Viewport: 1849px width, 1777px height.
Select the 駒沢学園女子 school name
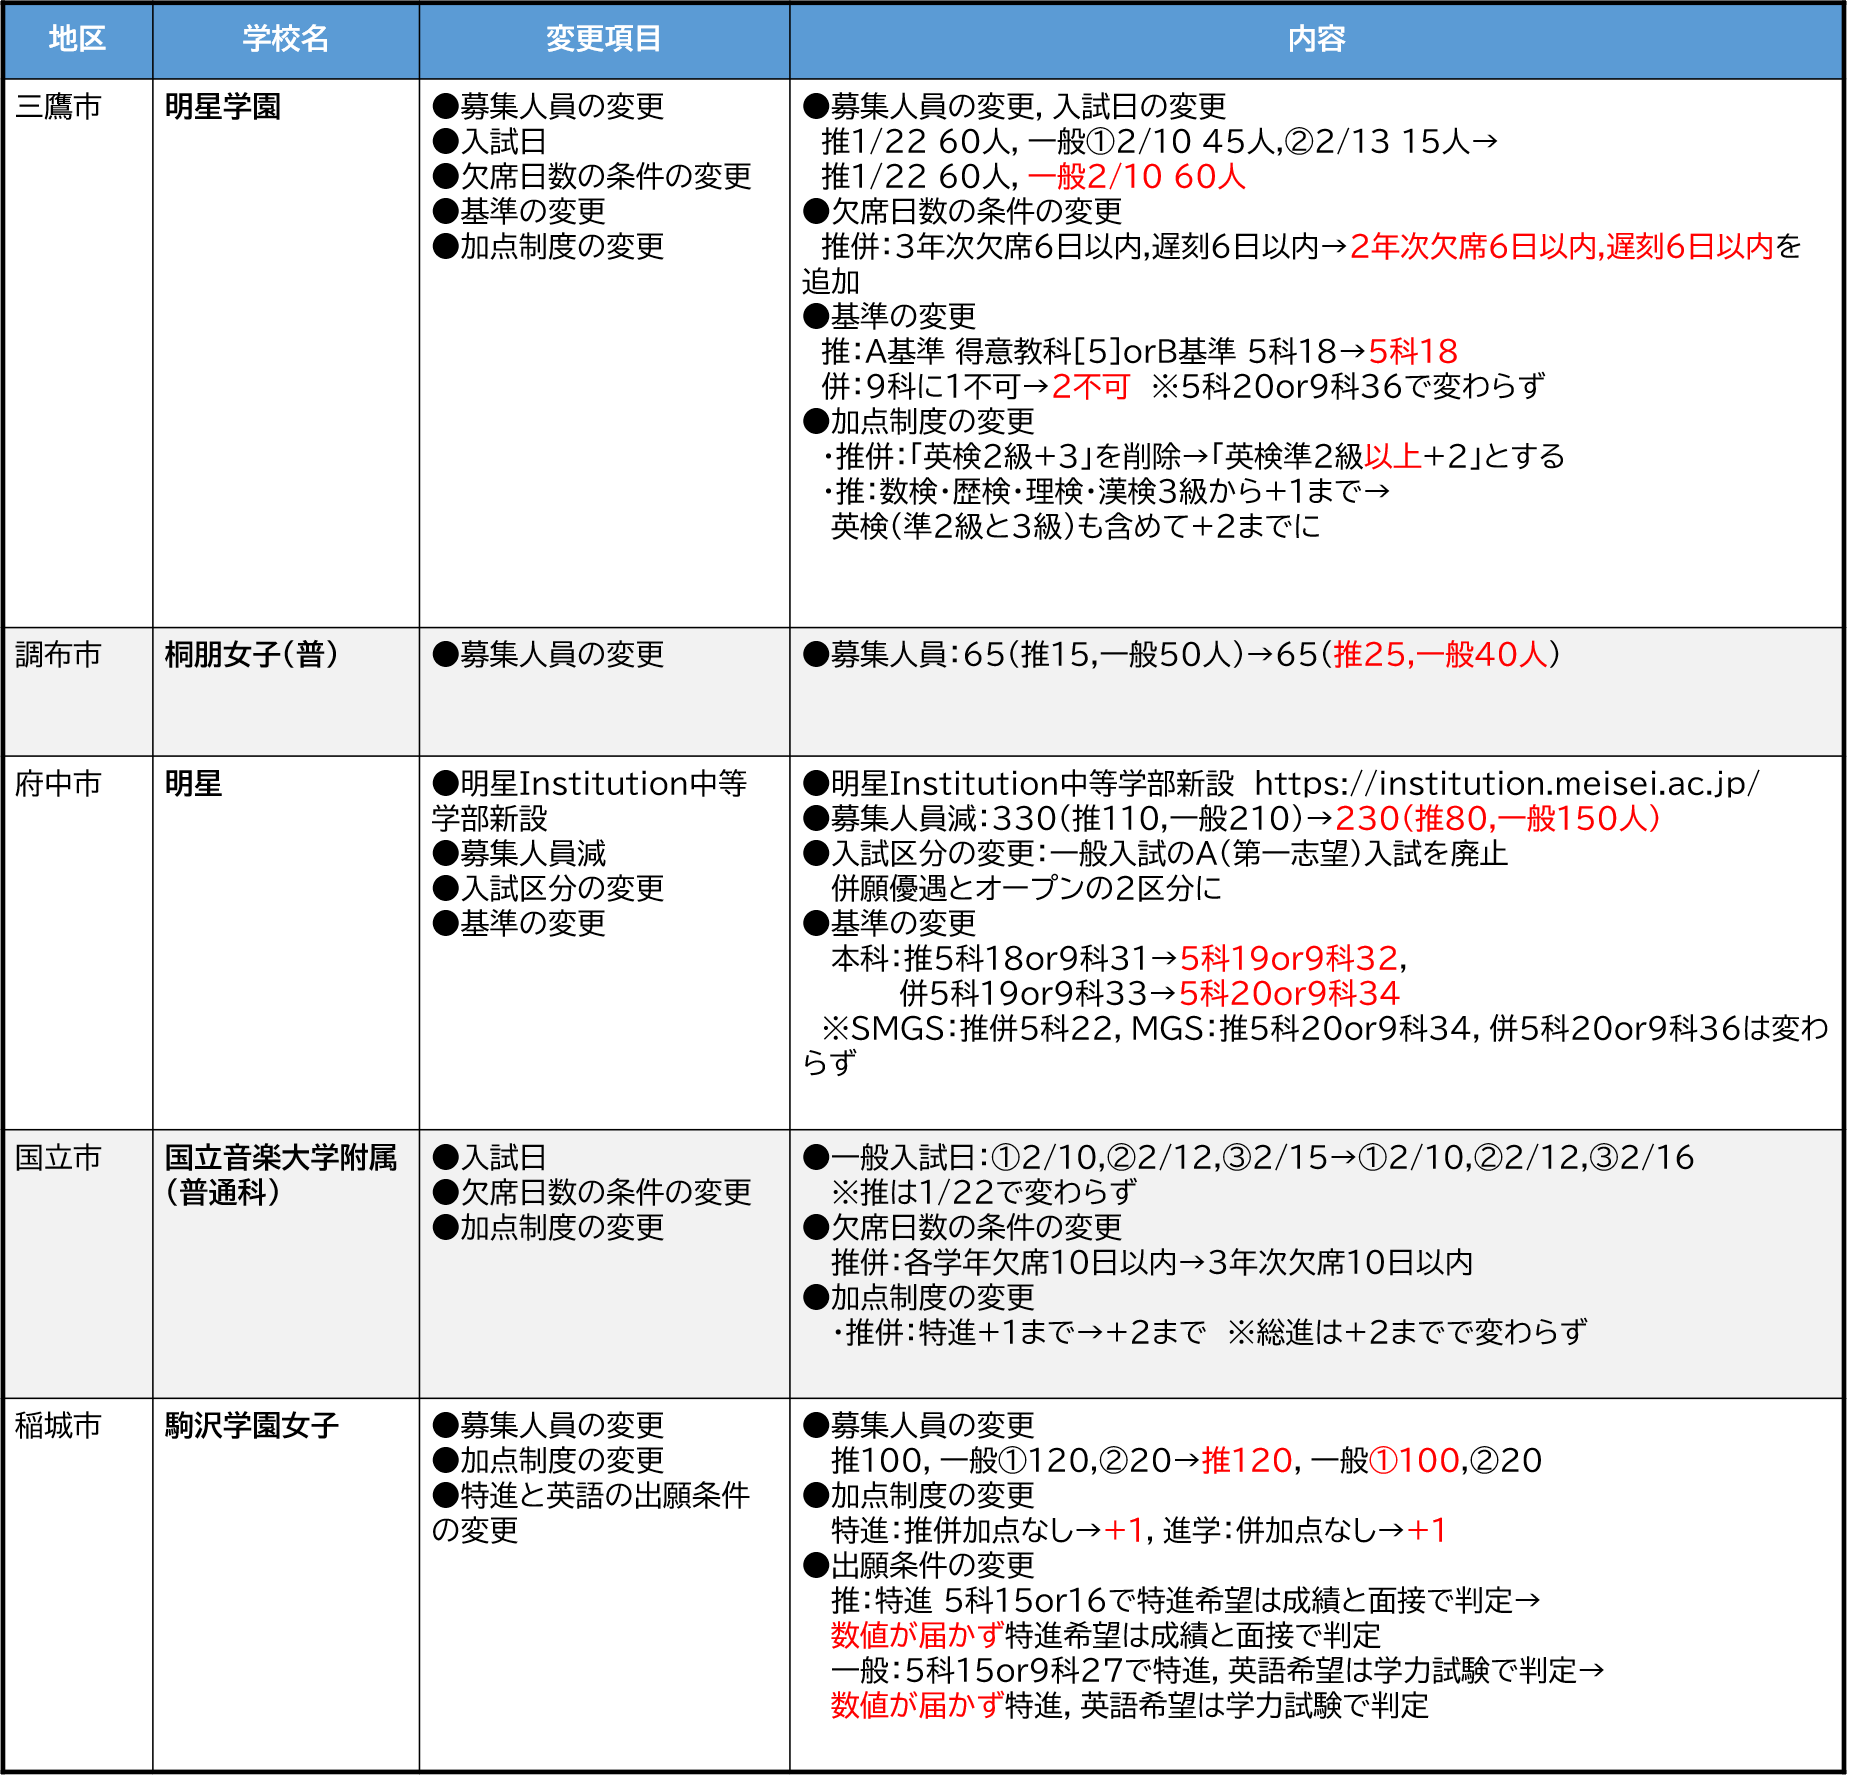click(251, 1426)
